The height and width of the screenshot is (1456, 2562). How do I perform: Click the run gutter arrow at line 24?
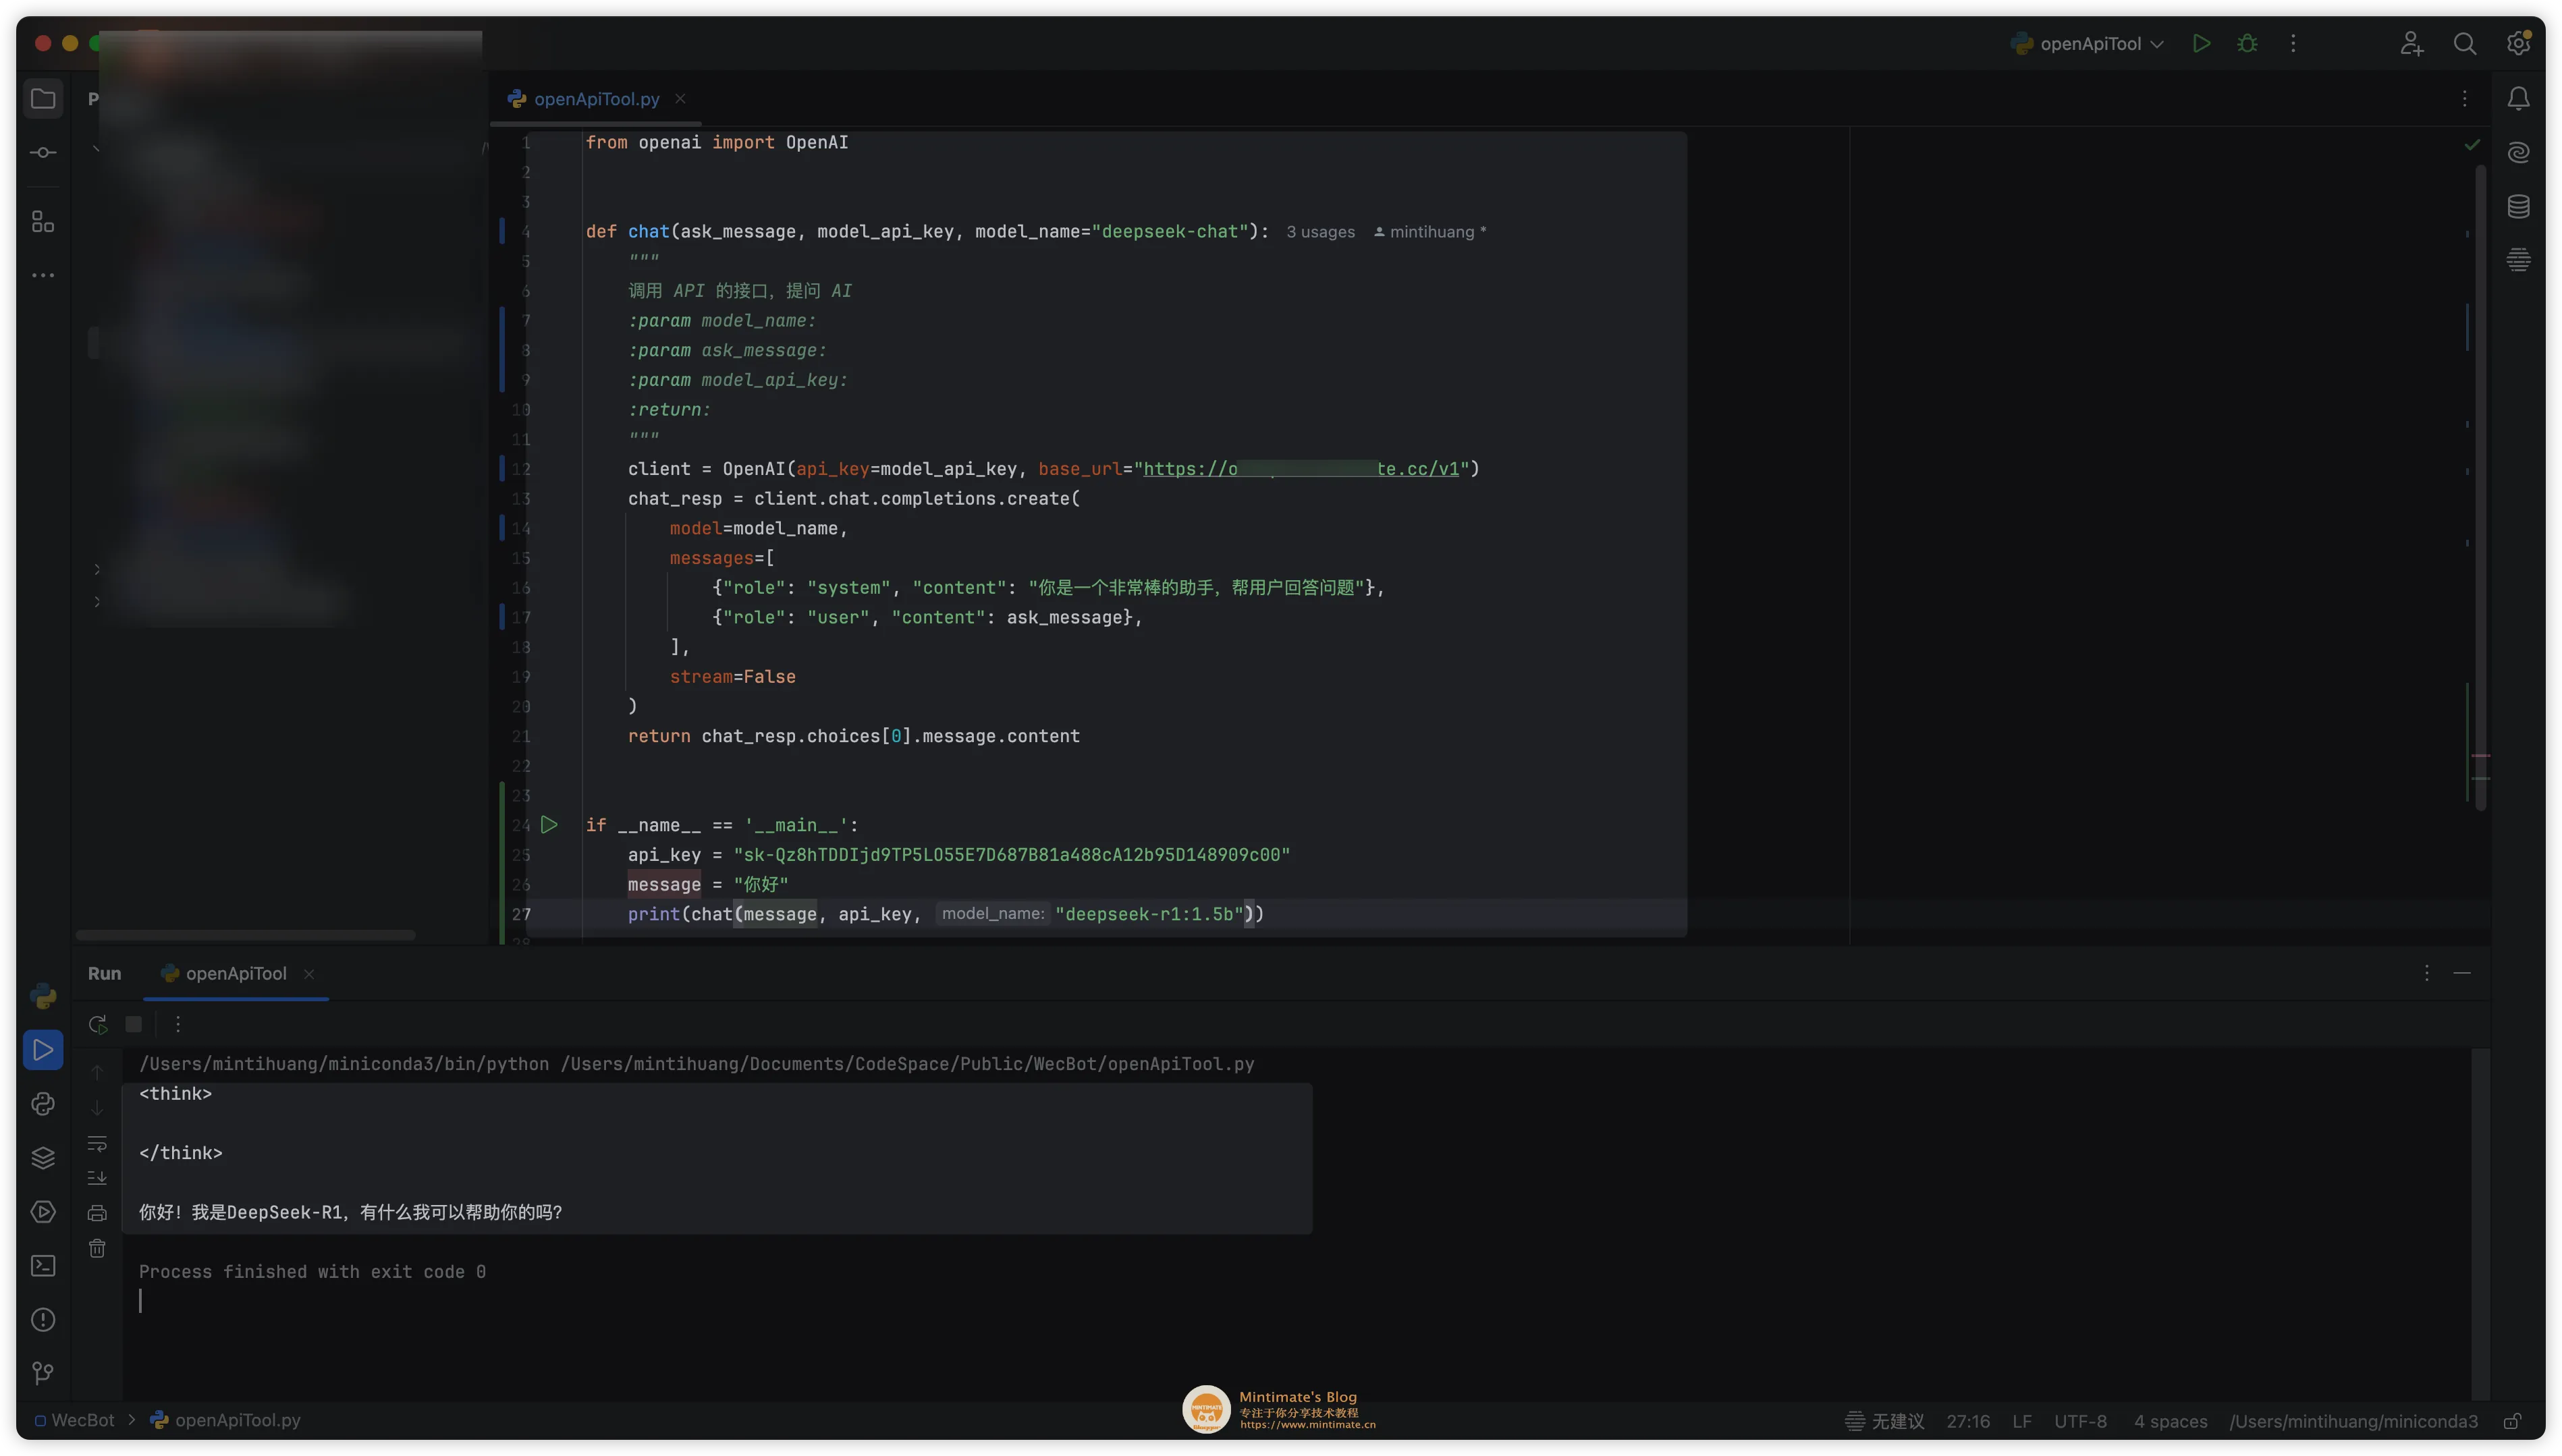[549, 825]
